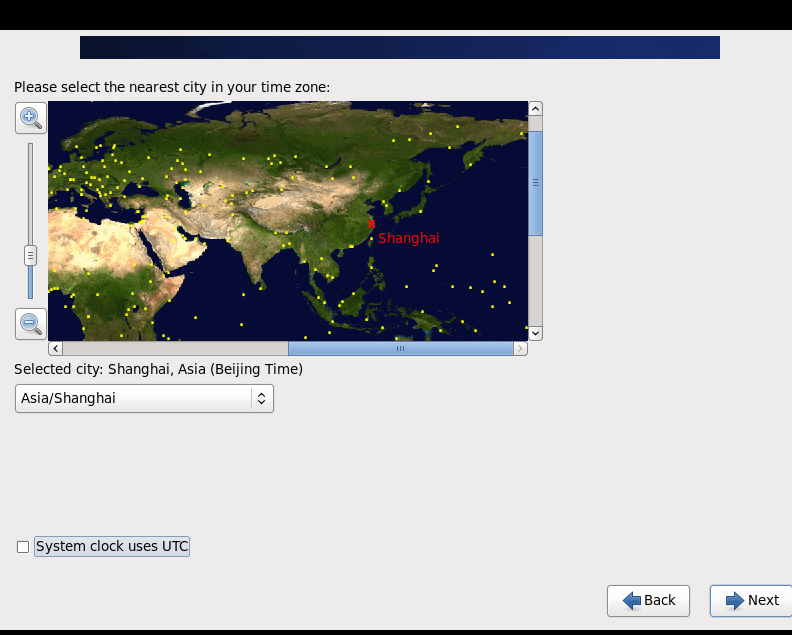Screen dimensions: 792x635
Task: Click the vertical scrollbar thumb beside map
Action: tap(535, 183)
